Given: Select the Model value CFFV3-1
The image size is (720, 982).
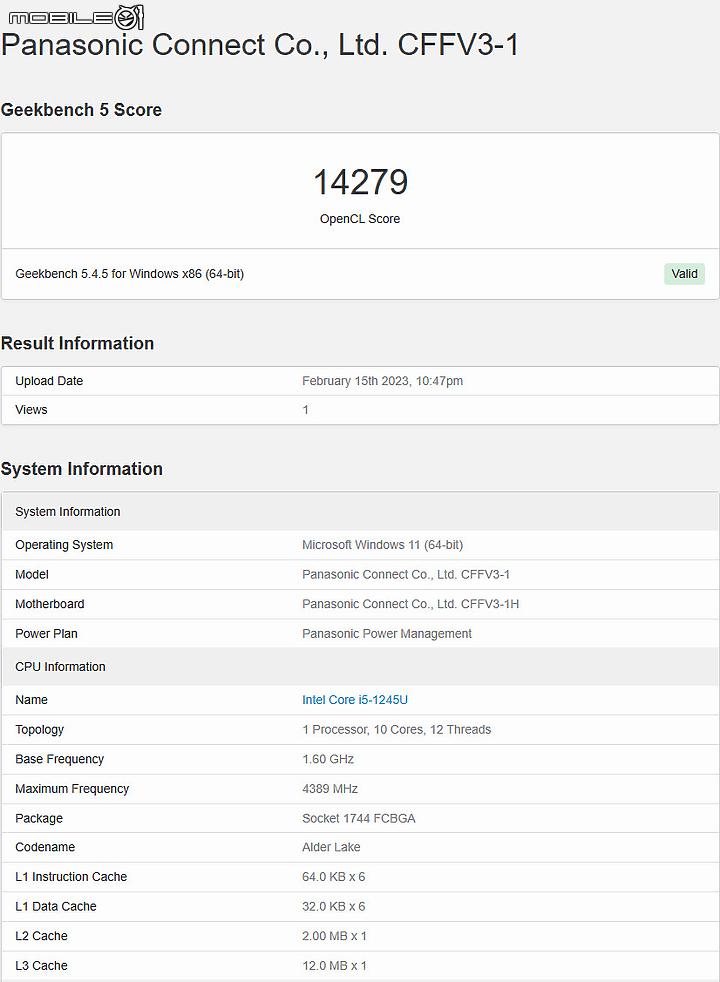Looking at the screenshot, I should click(x=406, y=574).
